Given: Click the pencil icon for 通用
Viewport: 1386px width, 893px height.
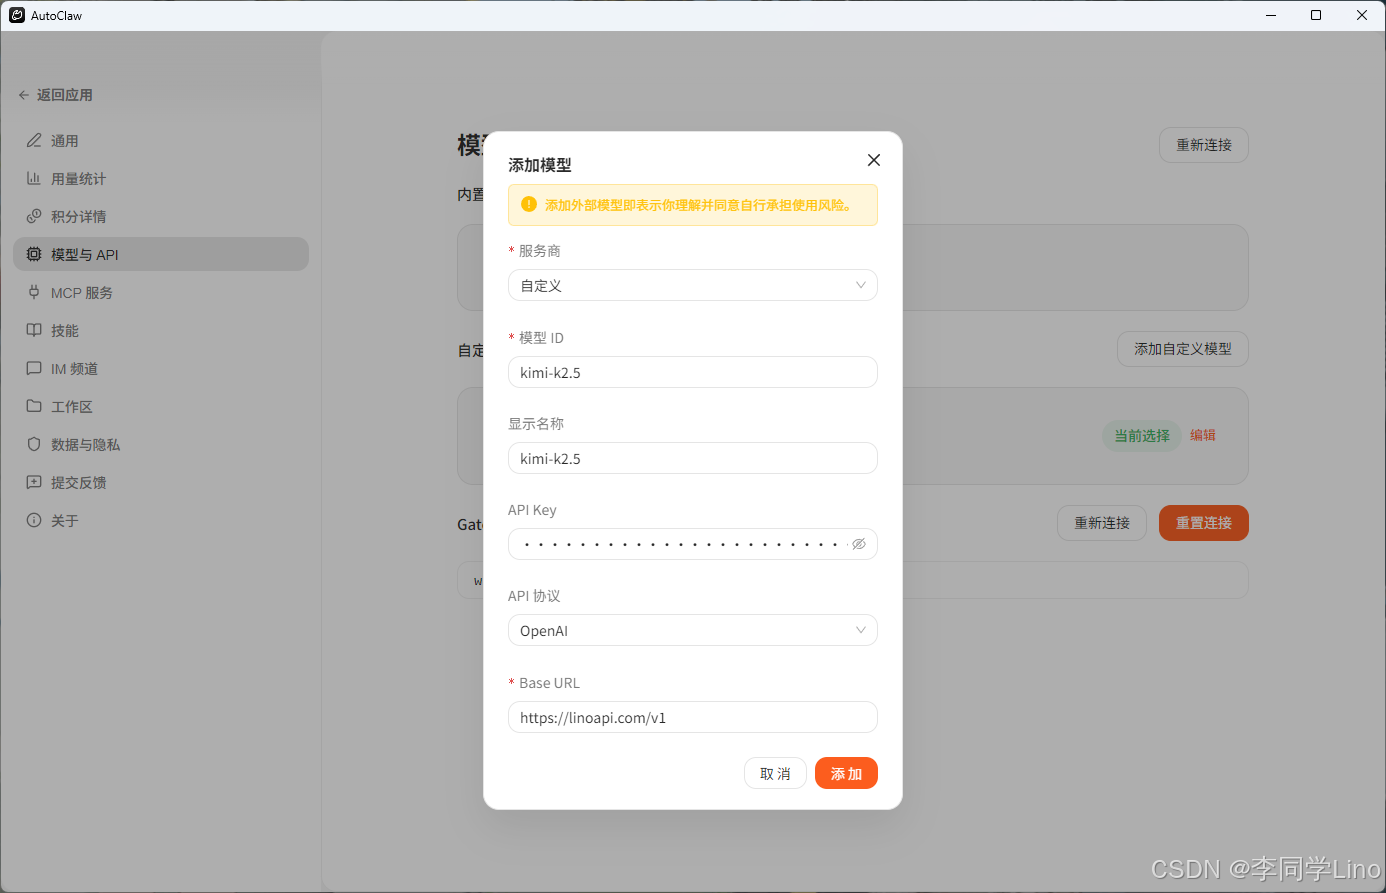Looking at the screenshot, I should pos(34,141).
